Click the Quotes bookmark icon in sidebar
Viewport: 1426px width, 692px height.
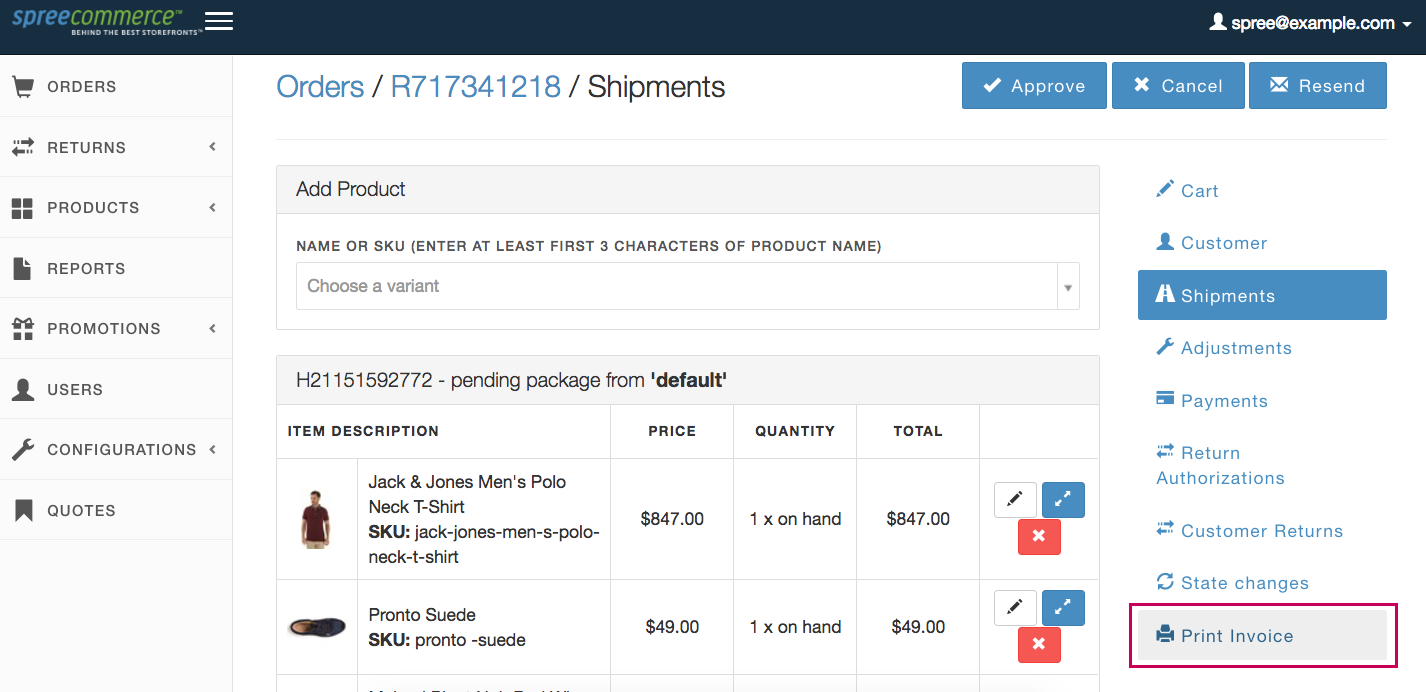pos(22,510)
